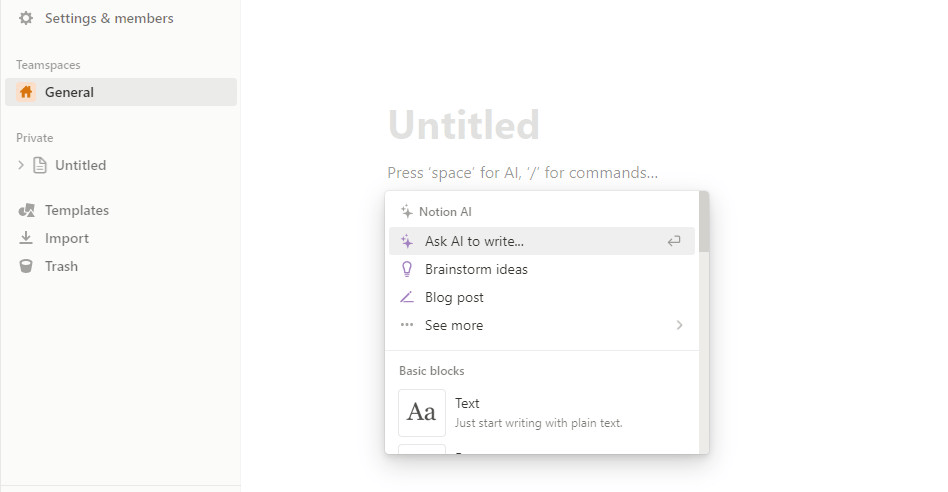Click the command menu scrollbar

(x=704, y=223)
